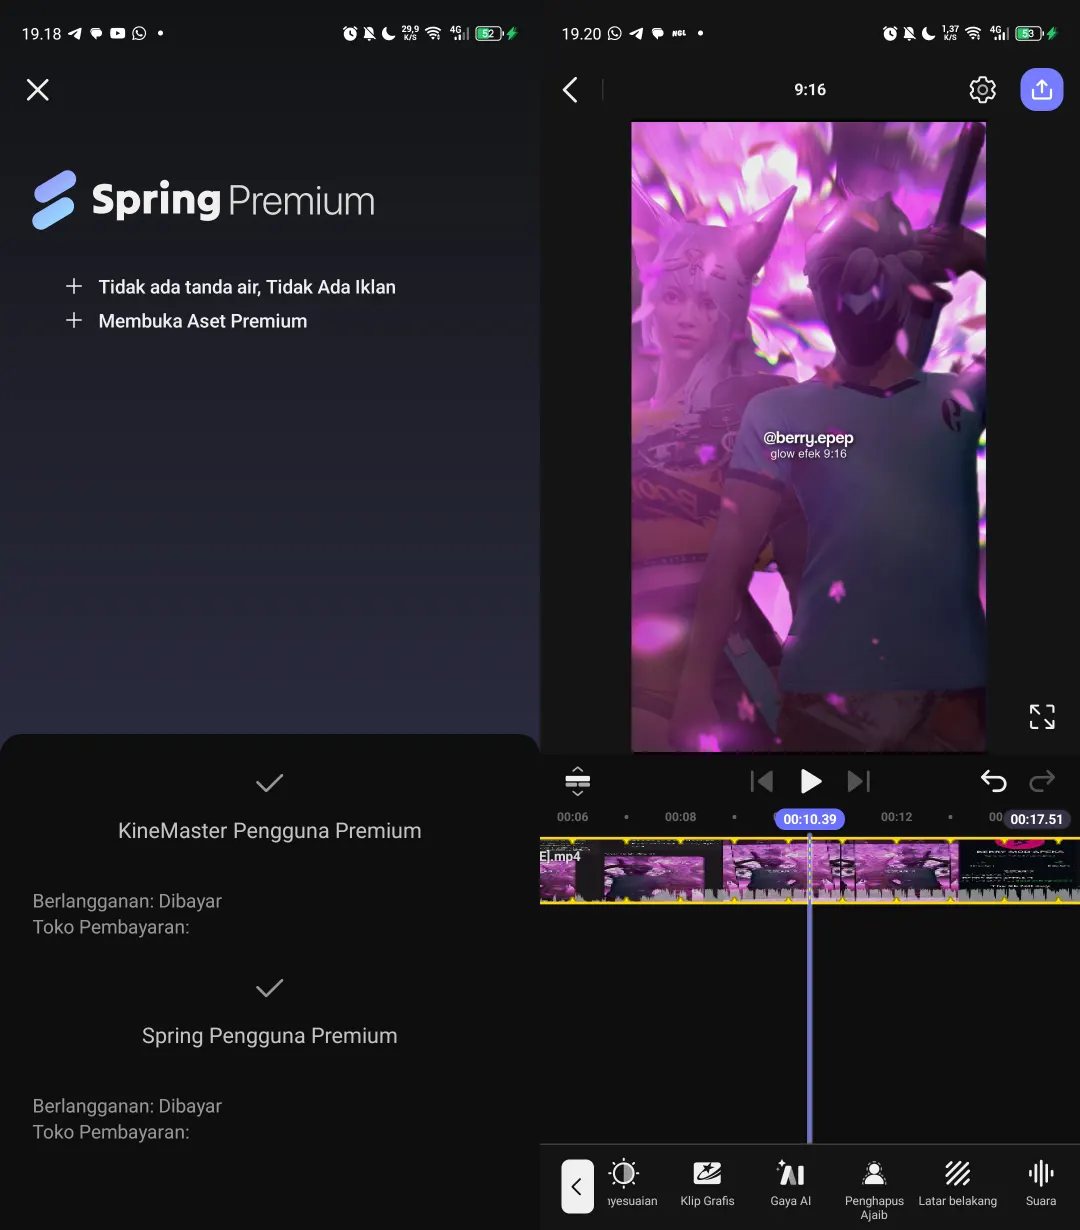1080x1230 pixels.
Task: Undo the last edit
Action: tap(993, 781)
